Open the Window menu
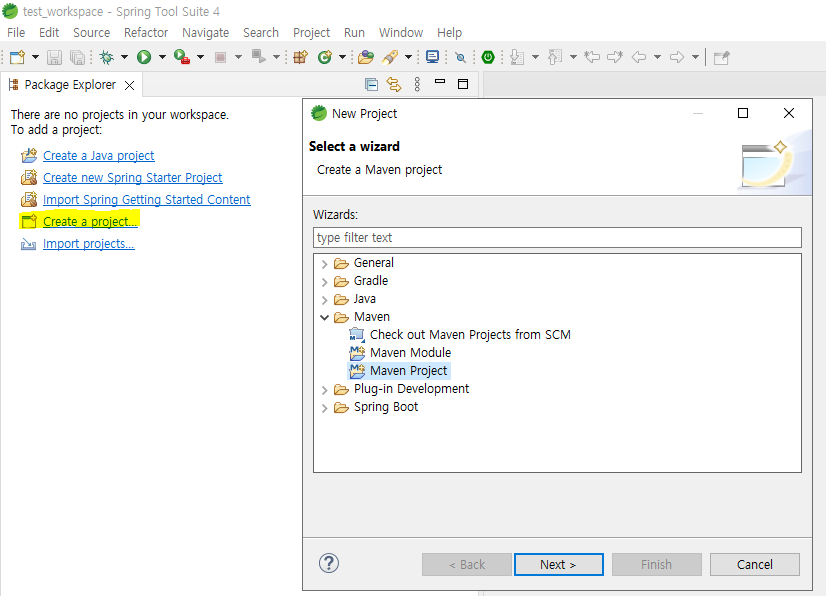The width and height of the screenshot is (826, 596). 401,33
